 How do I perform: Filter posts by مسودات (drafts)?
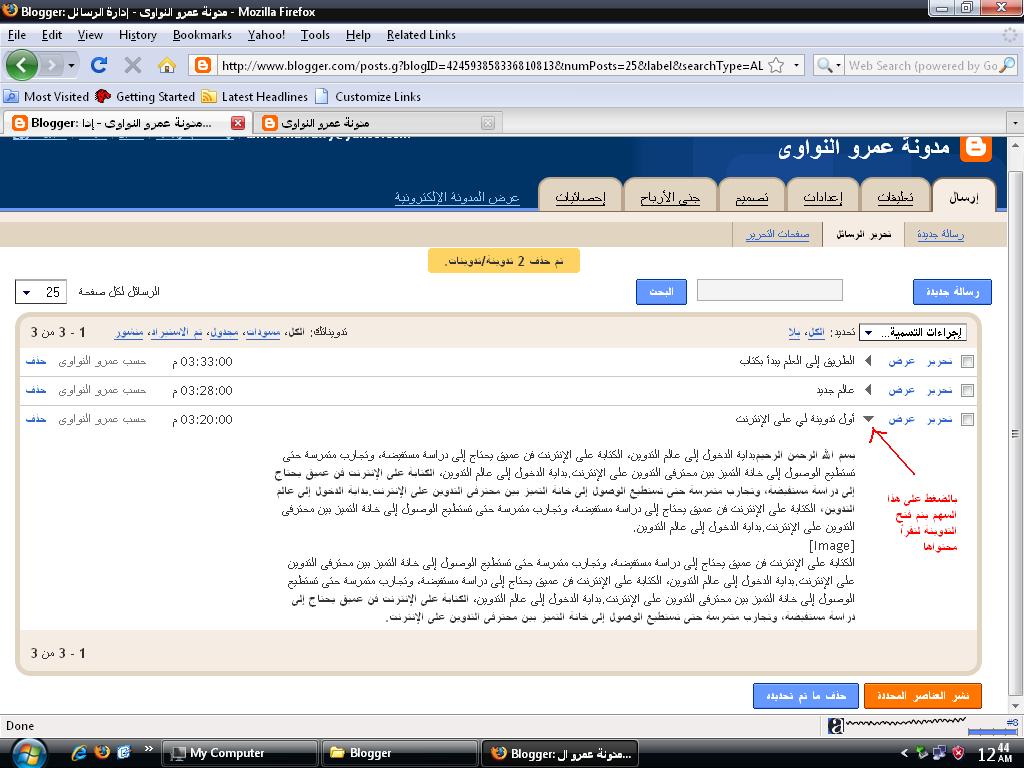tap(263, 332)
